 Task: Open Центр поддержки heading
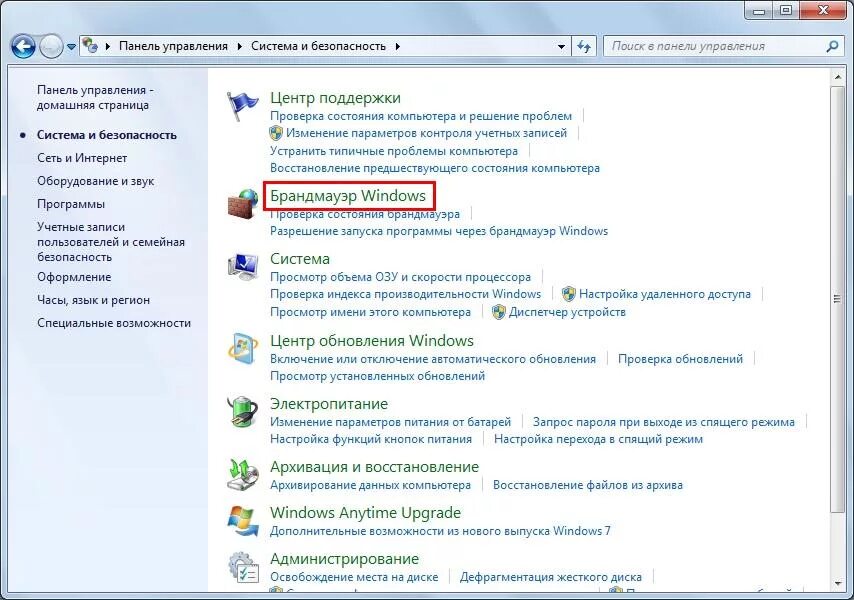pyautogui.click(x=335, y=98)
